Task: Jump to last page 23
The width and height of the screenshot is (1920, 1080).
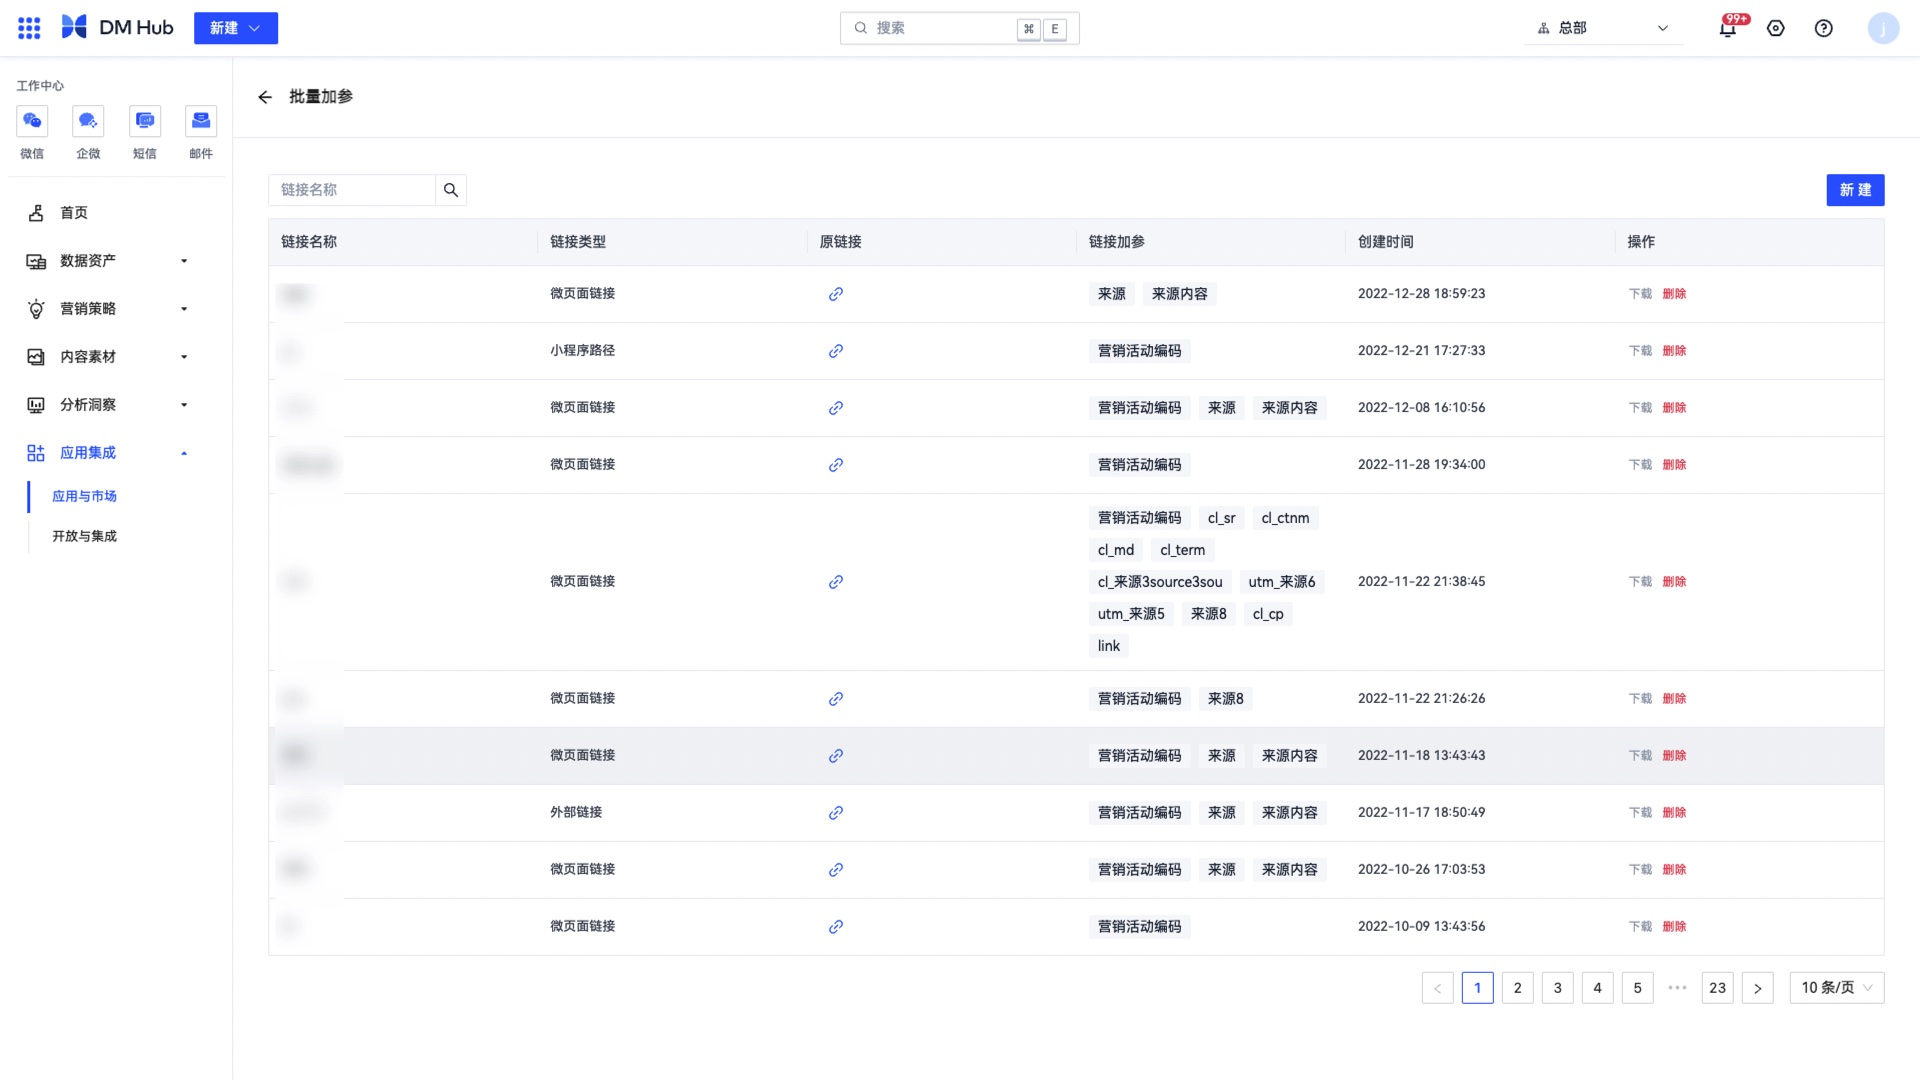Action: pyautogui.click(x=1717, y=988)
